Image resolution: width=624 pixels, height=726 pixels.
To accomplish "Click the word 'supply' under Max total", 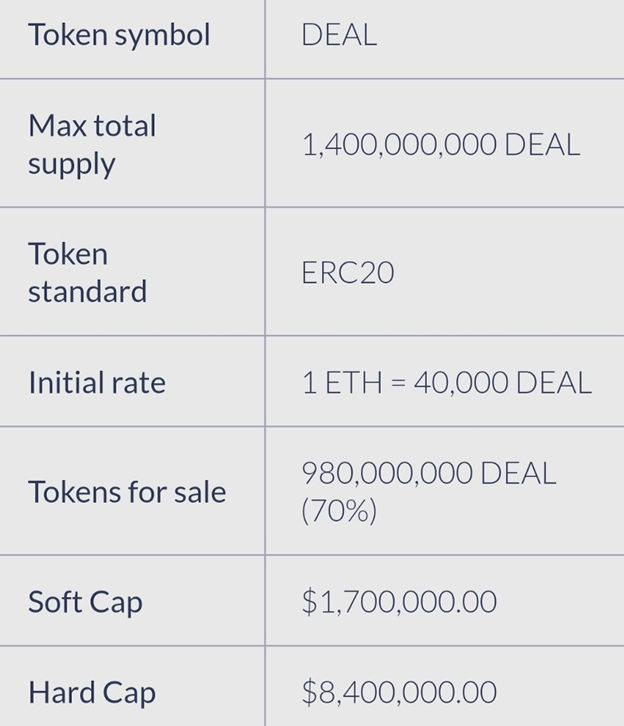I will pyautogui.click(x=71, y=163).
